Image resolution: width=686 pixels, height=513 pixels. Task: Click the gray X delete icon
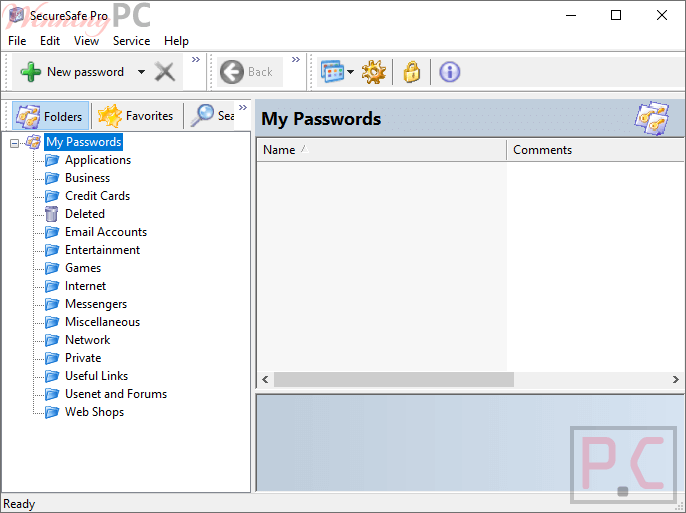click(x=165, y=72)
